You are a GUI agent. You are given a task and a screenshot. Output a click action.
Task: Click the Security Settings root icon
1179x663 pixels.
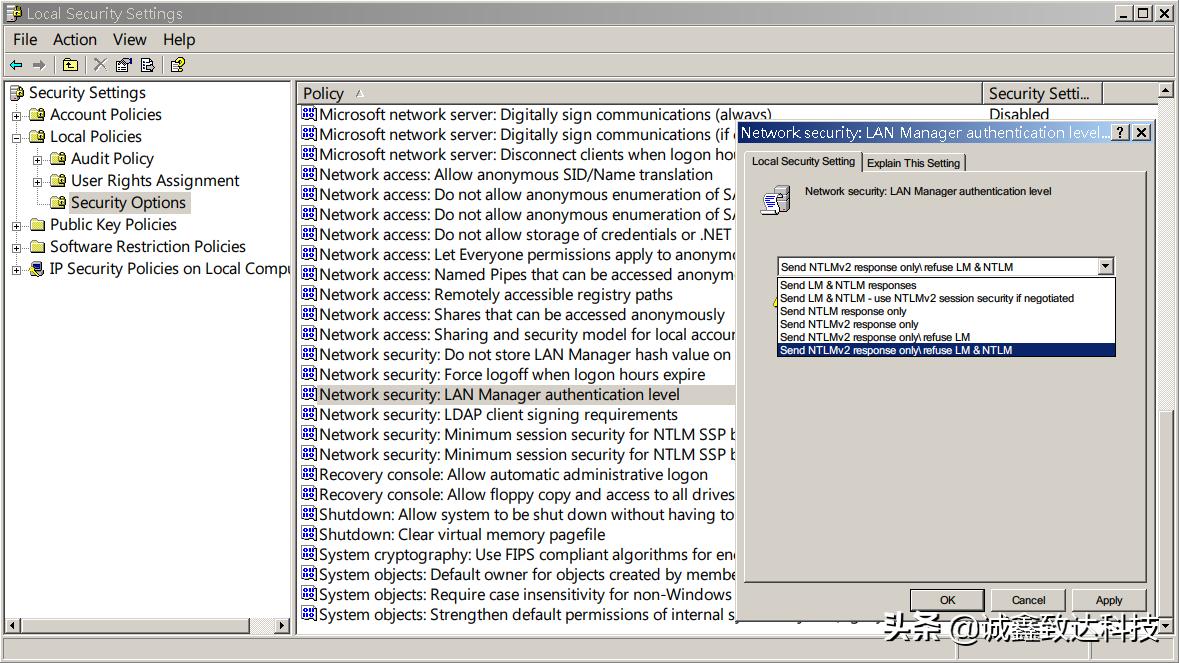(17, 93)
